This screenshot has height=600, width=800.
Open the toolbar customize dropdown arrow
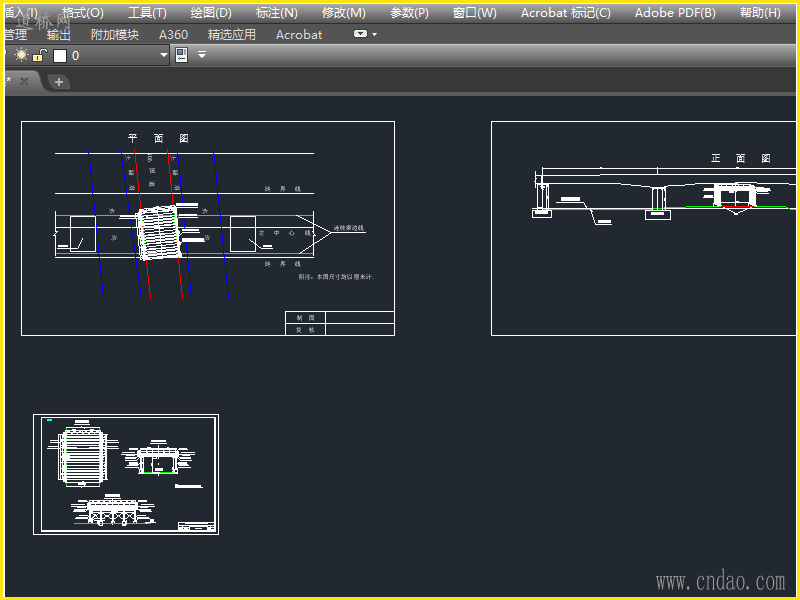tap(202, 55)
